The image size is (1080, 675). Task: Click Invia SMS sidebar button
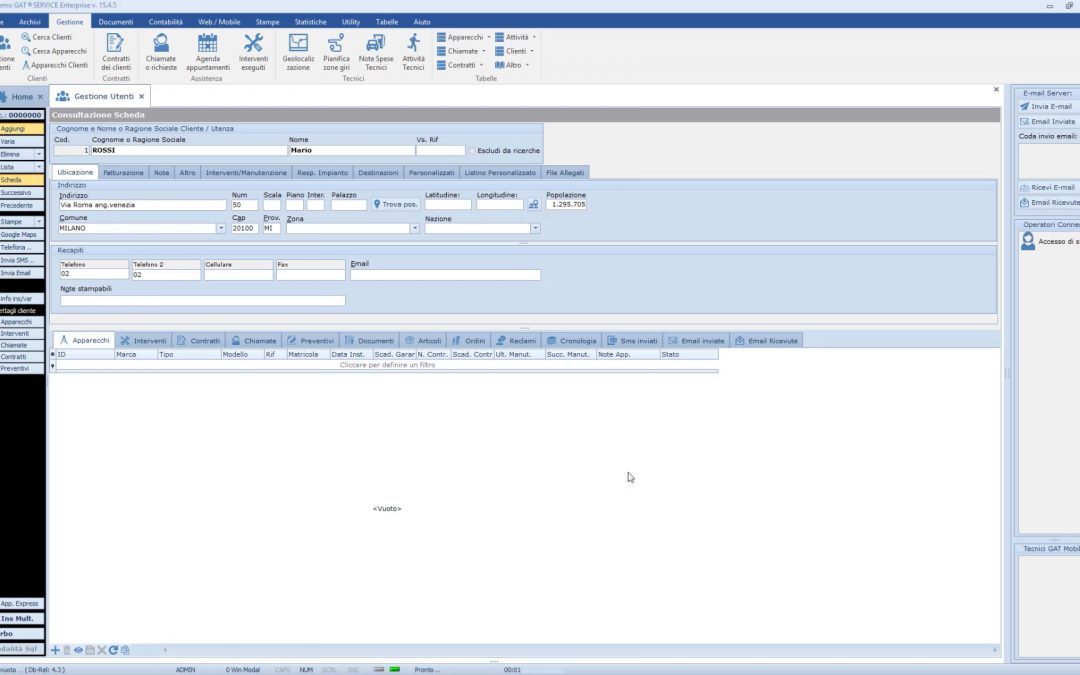[22, 260]
